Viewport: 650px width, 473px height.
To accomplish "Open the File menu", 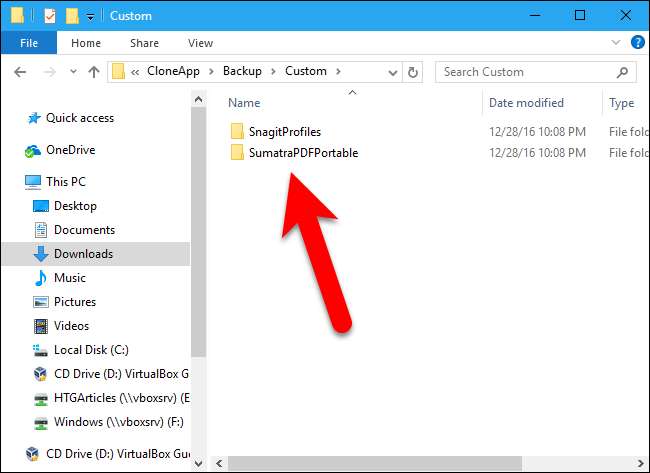I will (29, 43).
